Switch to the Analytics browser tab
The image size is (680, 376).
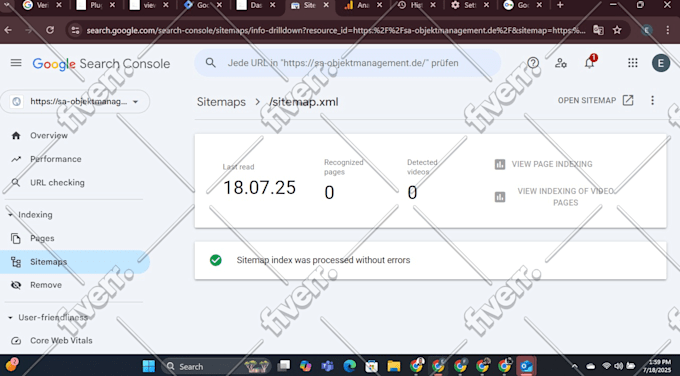click(x=363, y=5)
